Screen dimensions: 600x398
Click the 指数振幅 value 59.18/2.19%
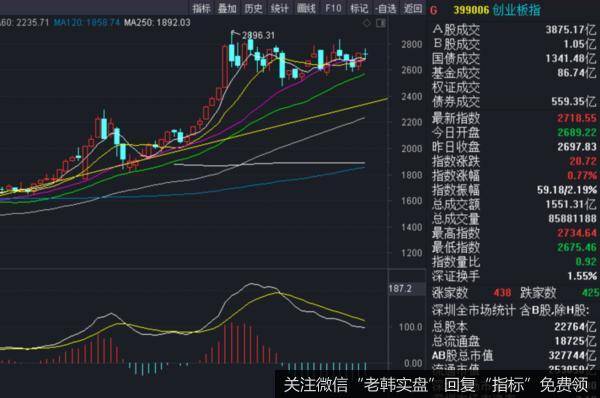click(x=567, y=190)
